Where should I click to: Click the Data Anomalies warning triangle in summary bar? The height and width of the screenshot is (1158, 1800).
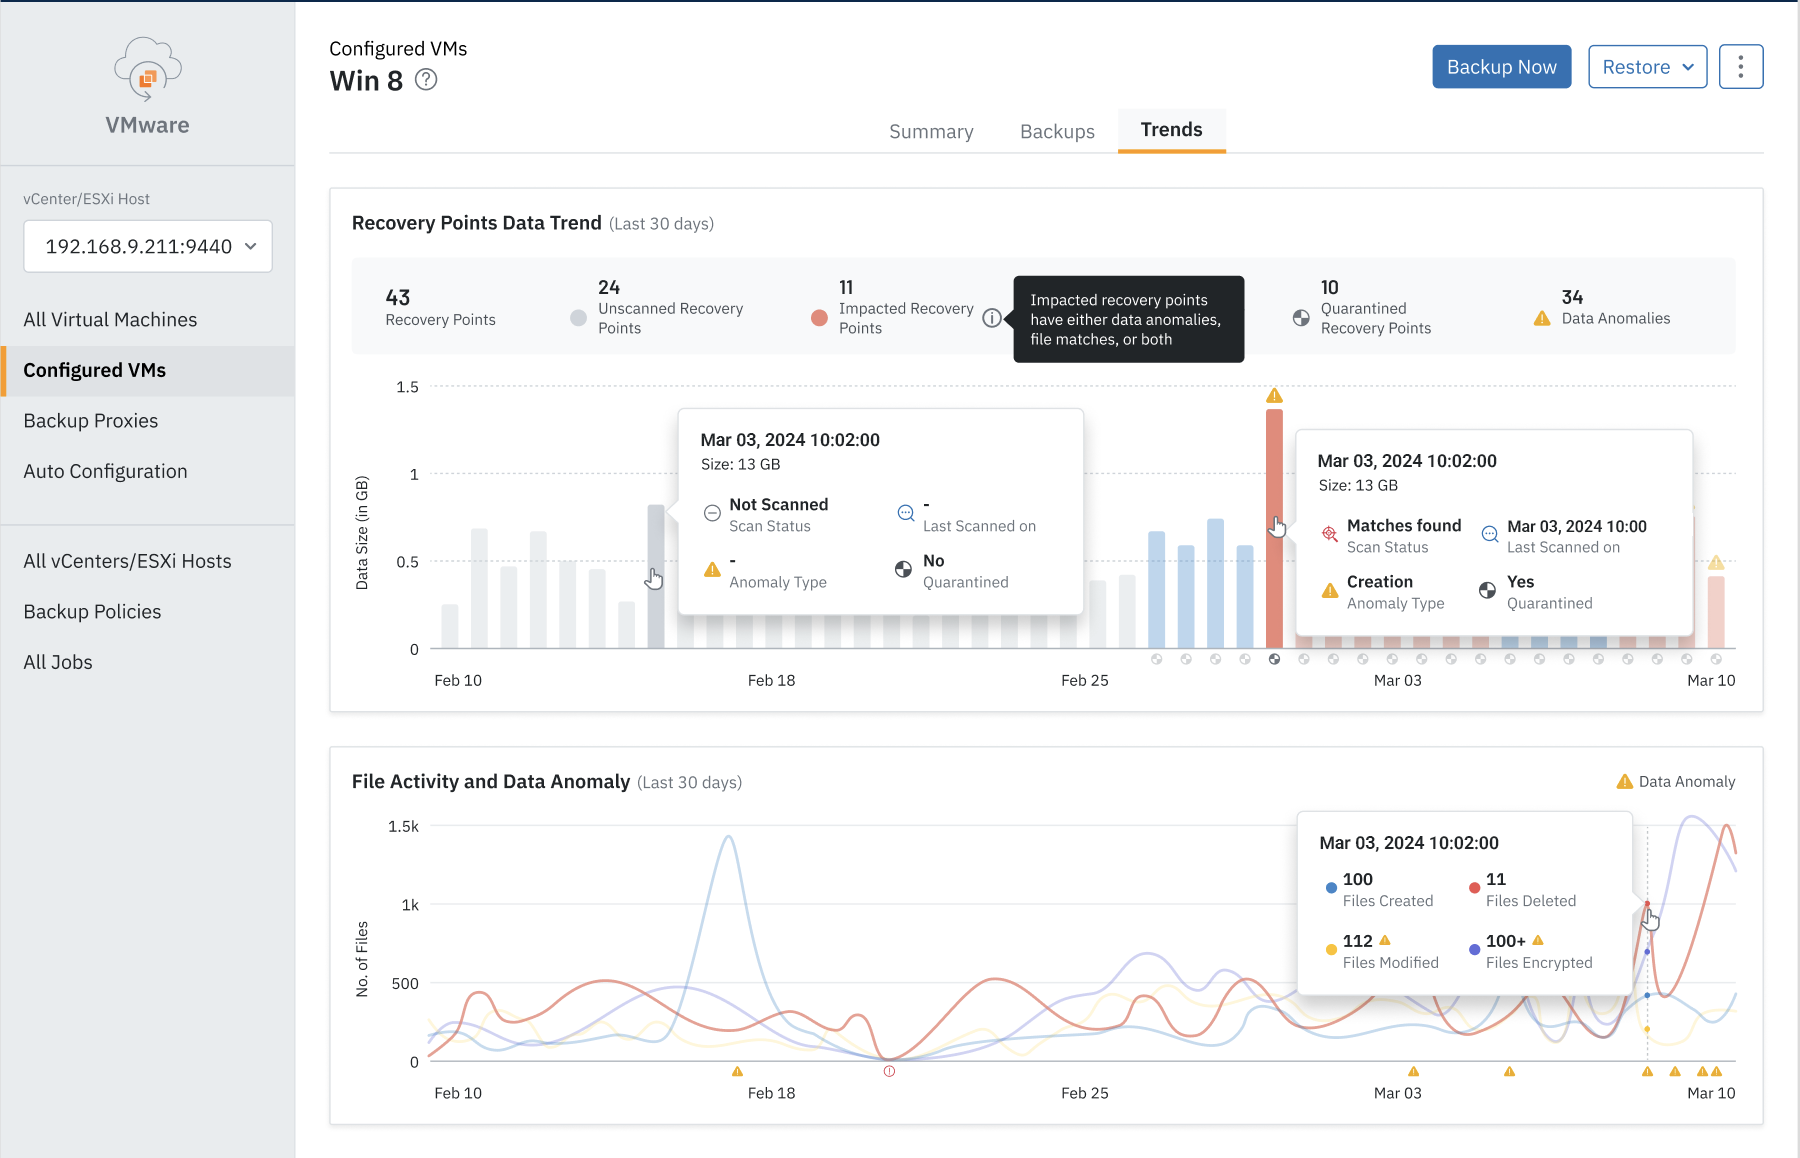(x=1540, y=317)
